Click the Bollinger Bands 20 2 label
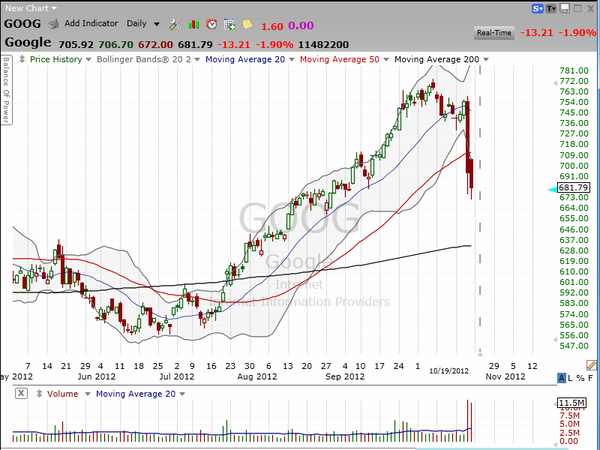The height and width of the screenshot is (450, 600). (x=143, y=59)
